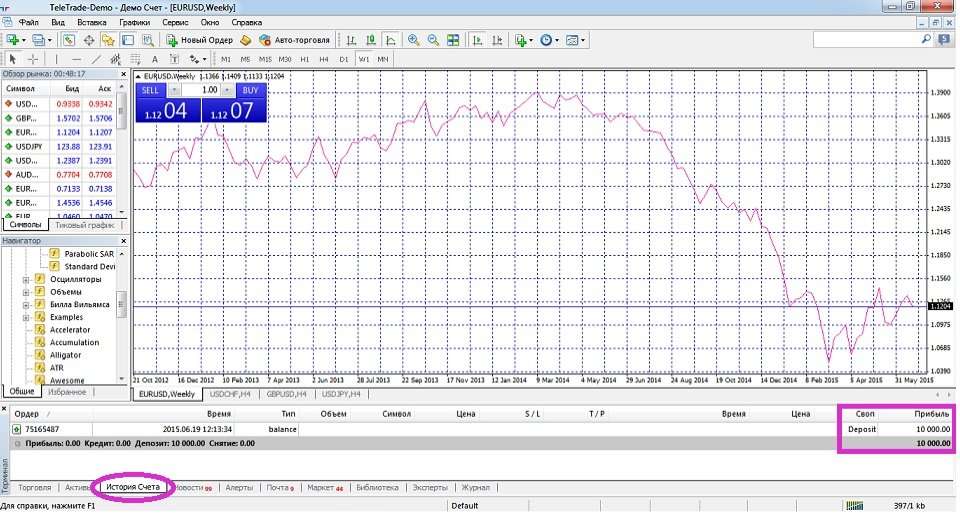Viewport: 960px width, 514px height.
Task: Set timeframe to M15
Action: coord(265,59)
